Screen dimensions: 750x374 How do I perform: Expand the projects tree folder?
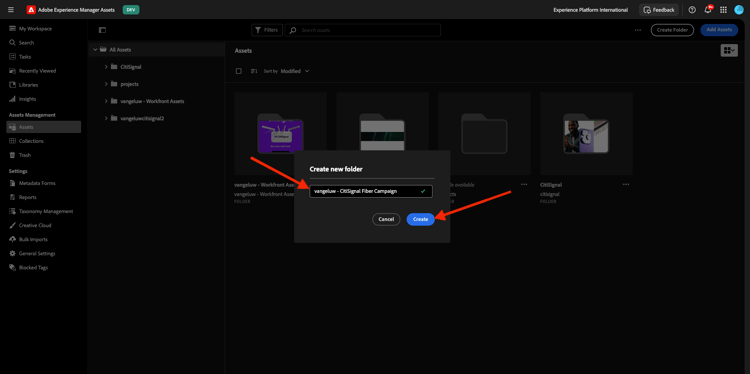106,84
